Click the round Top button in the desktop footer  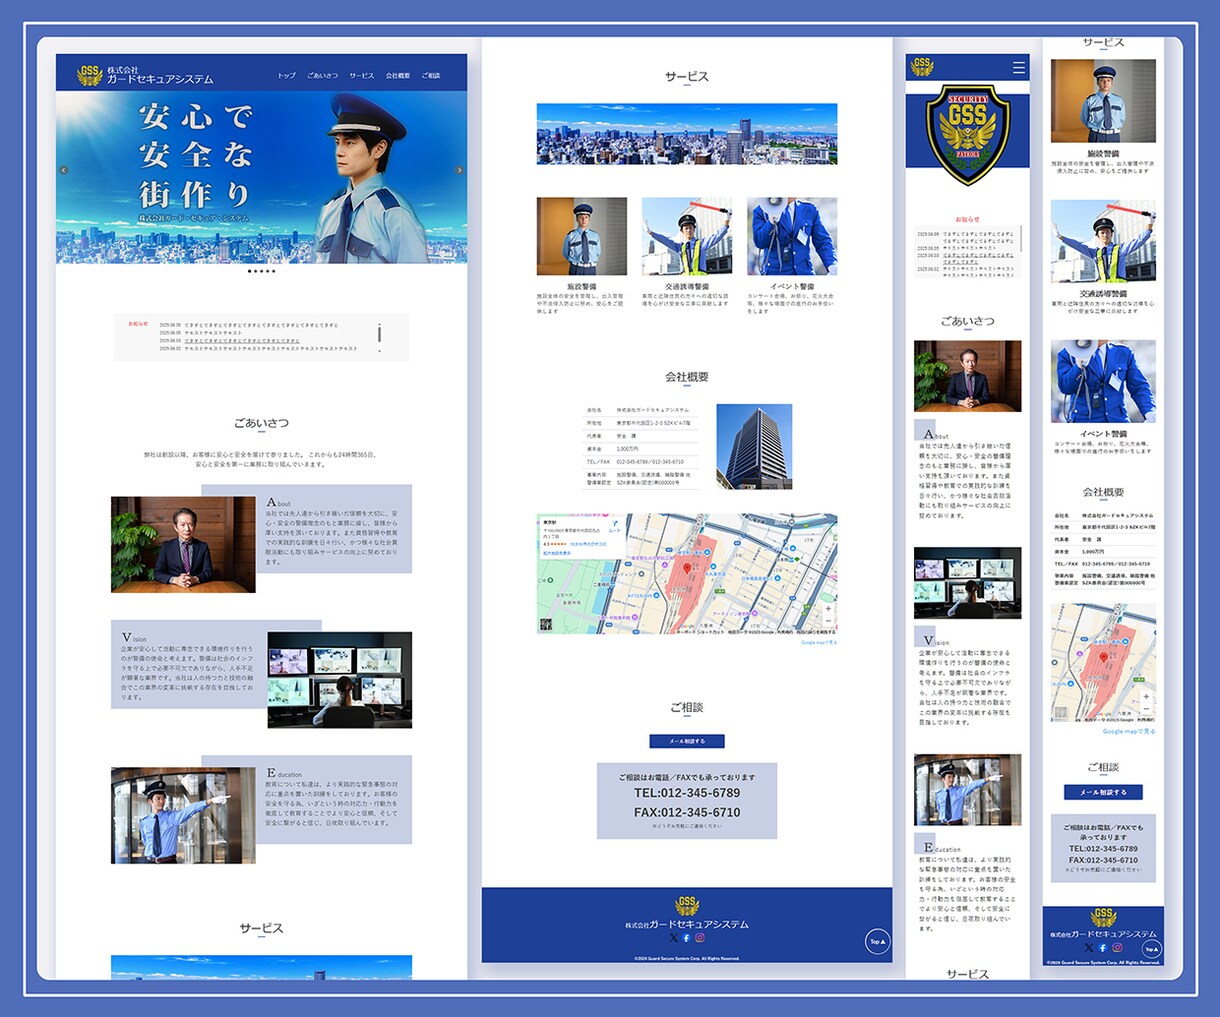click(x=877, y=942)
